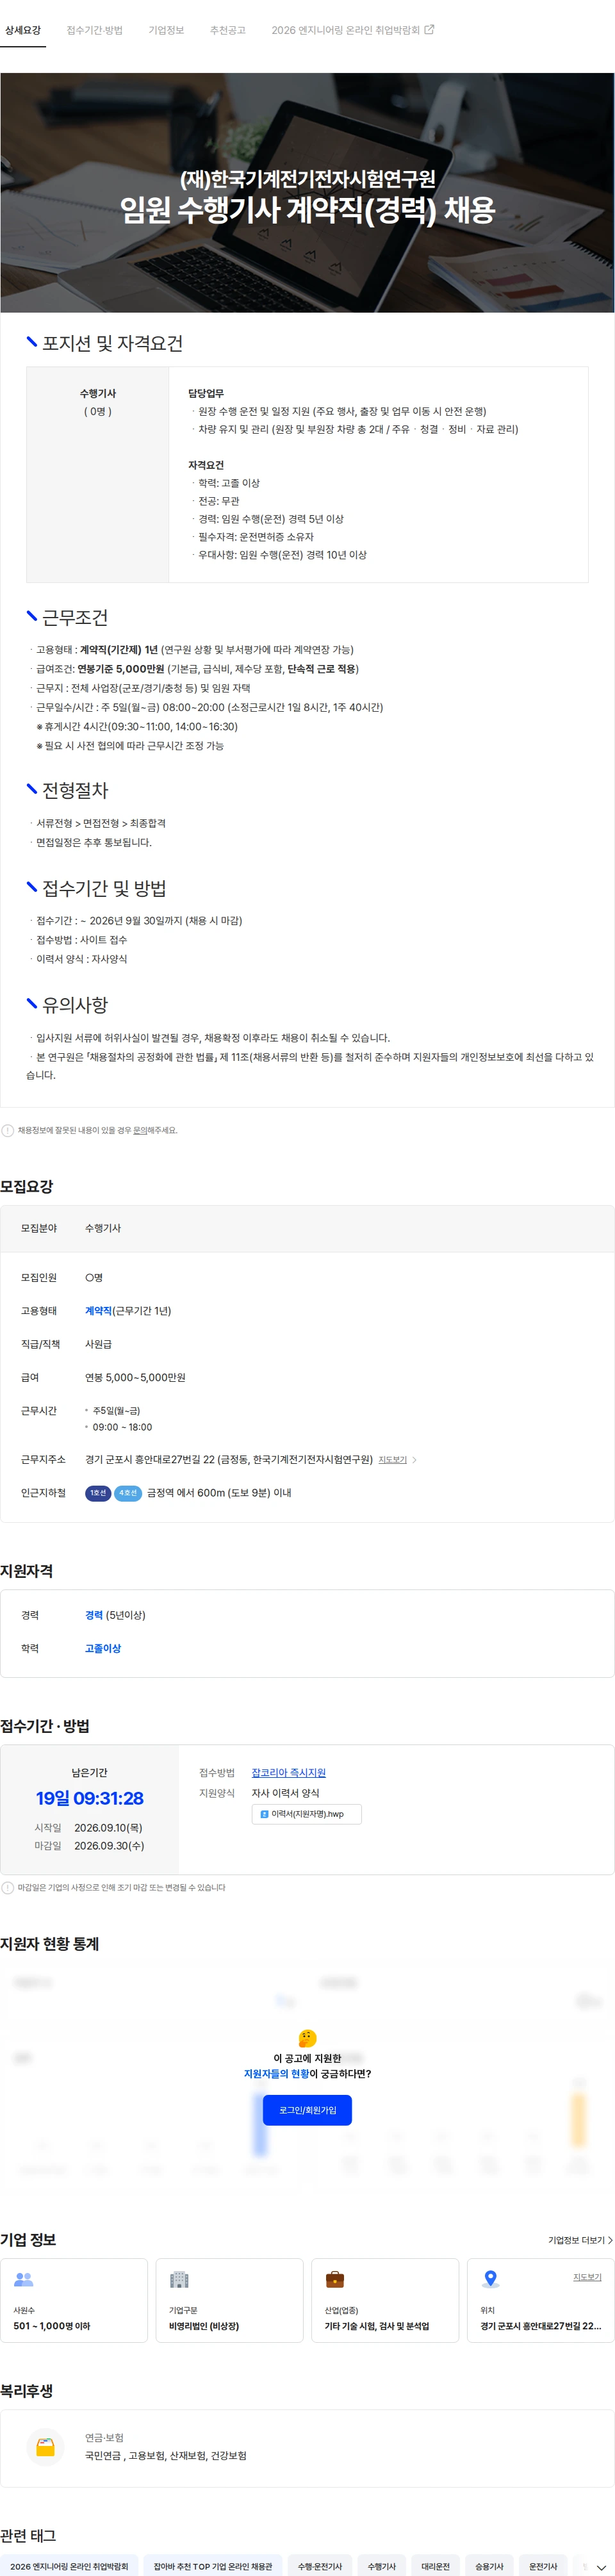Click the recruitment banner image
Image resolution: width=615 pixels, height=2576 pixels.
(307, 193)
